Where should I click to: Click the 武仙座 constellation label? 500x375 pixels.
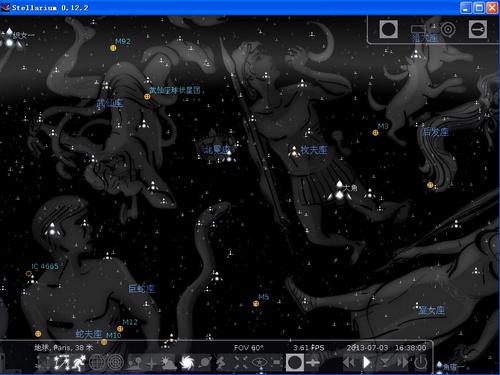[110, 104]
